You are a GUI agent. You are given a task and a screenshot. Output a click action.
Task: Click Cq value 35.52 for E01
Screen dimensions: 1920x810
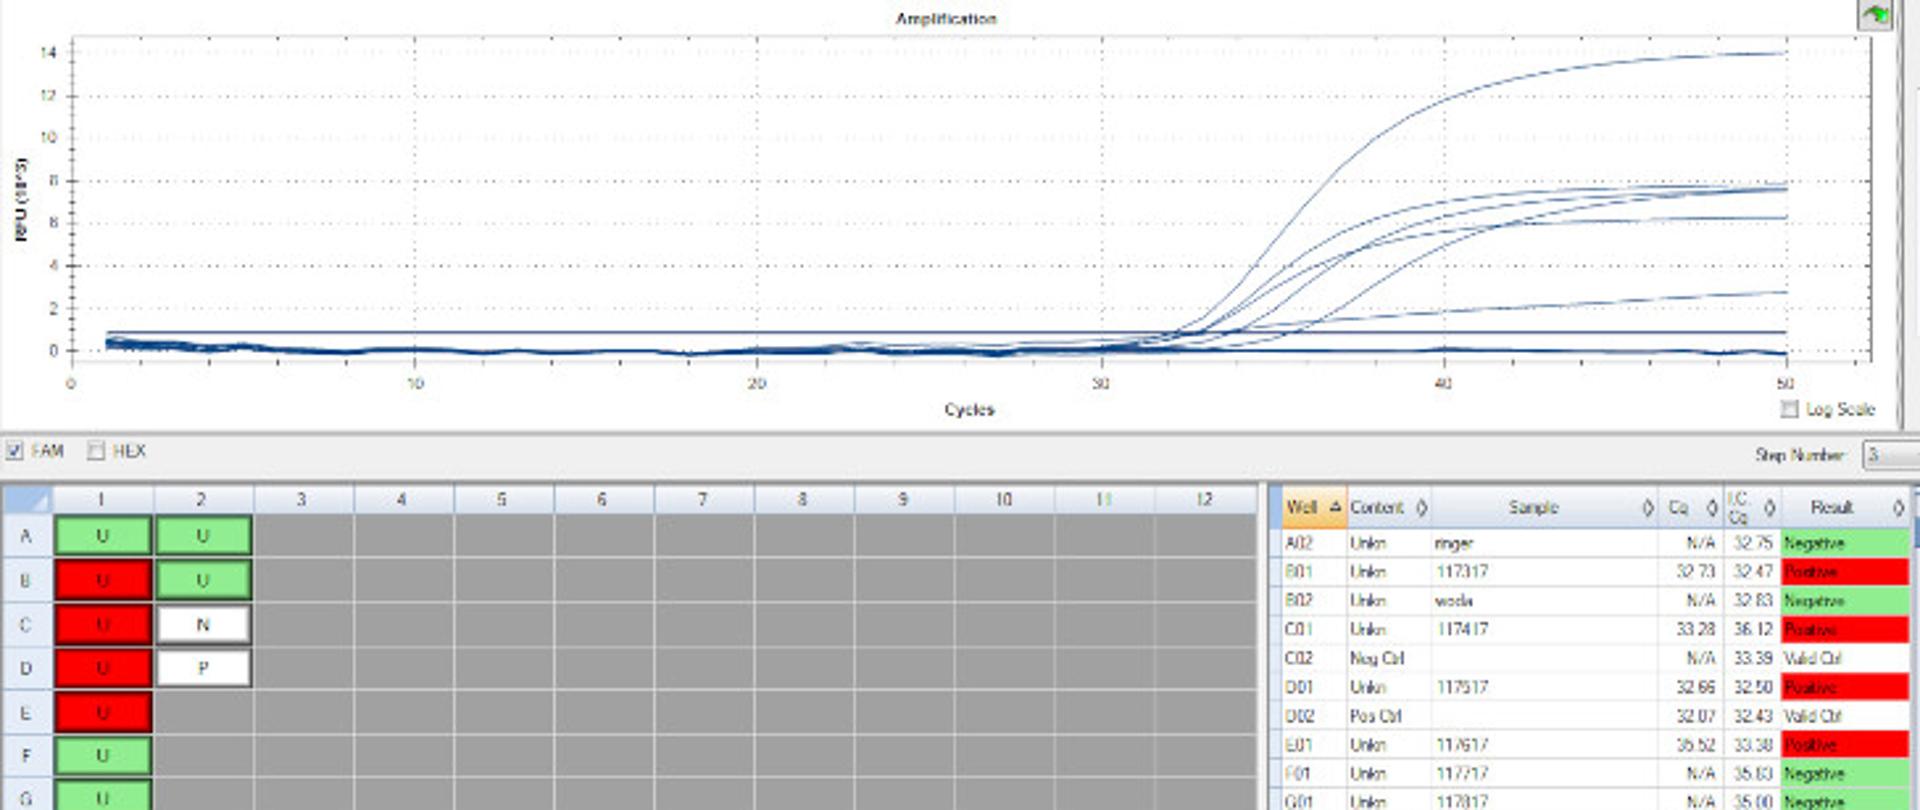1695,745
